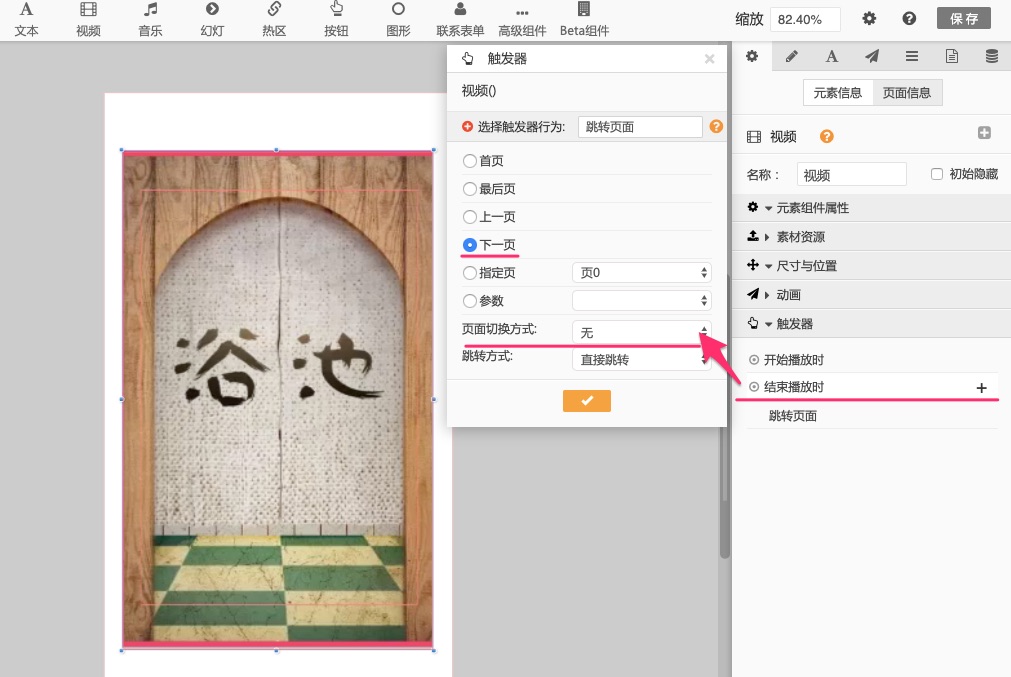This screenshot has width=1011, height=677.
Task: Open the 页0 page selection dropdown
Action: tap(642, 273)
